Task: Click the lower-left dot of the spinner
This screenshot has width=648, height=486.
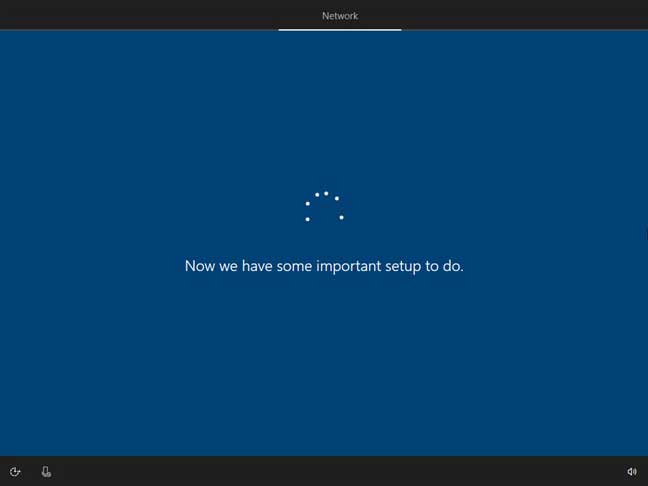Action: coord(307,219)
